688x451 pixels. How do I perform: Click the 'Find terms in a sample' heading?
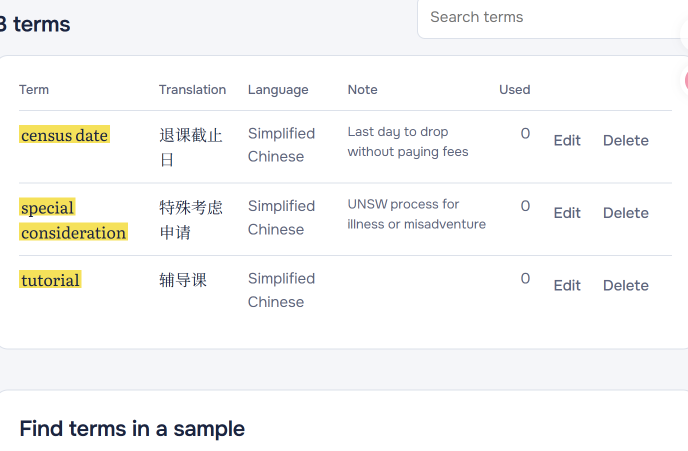132,429
